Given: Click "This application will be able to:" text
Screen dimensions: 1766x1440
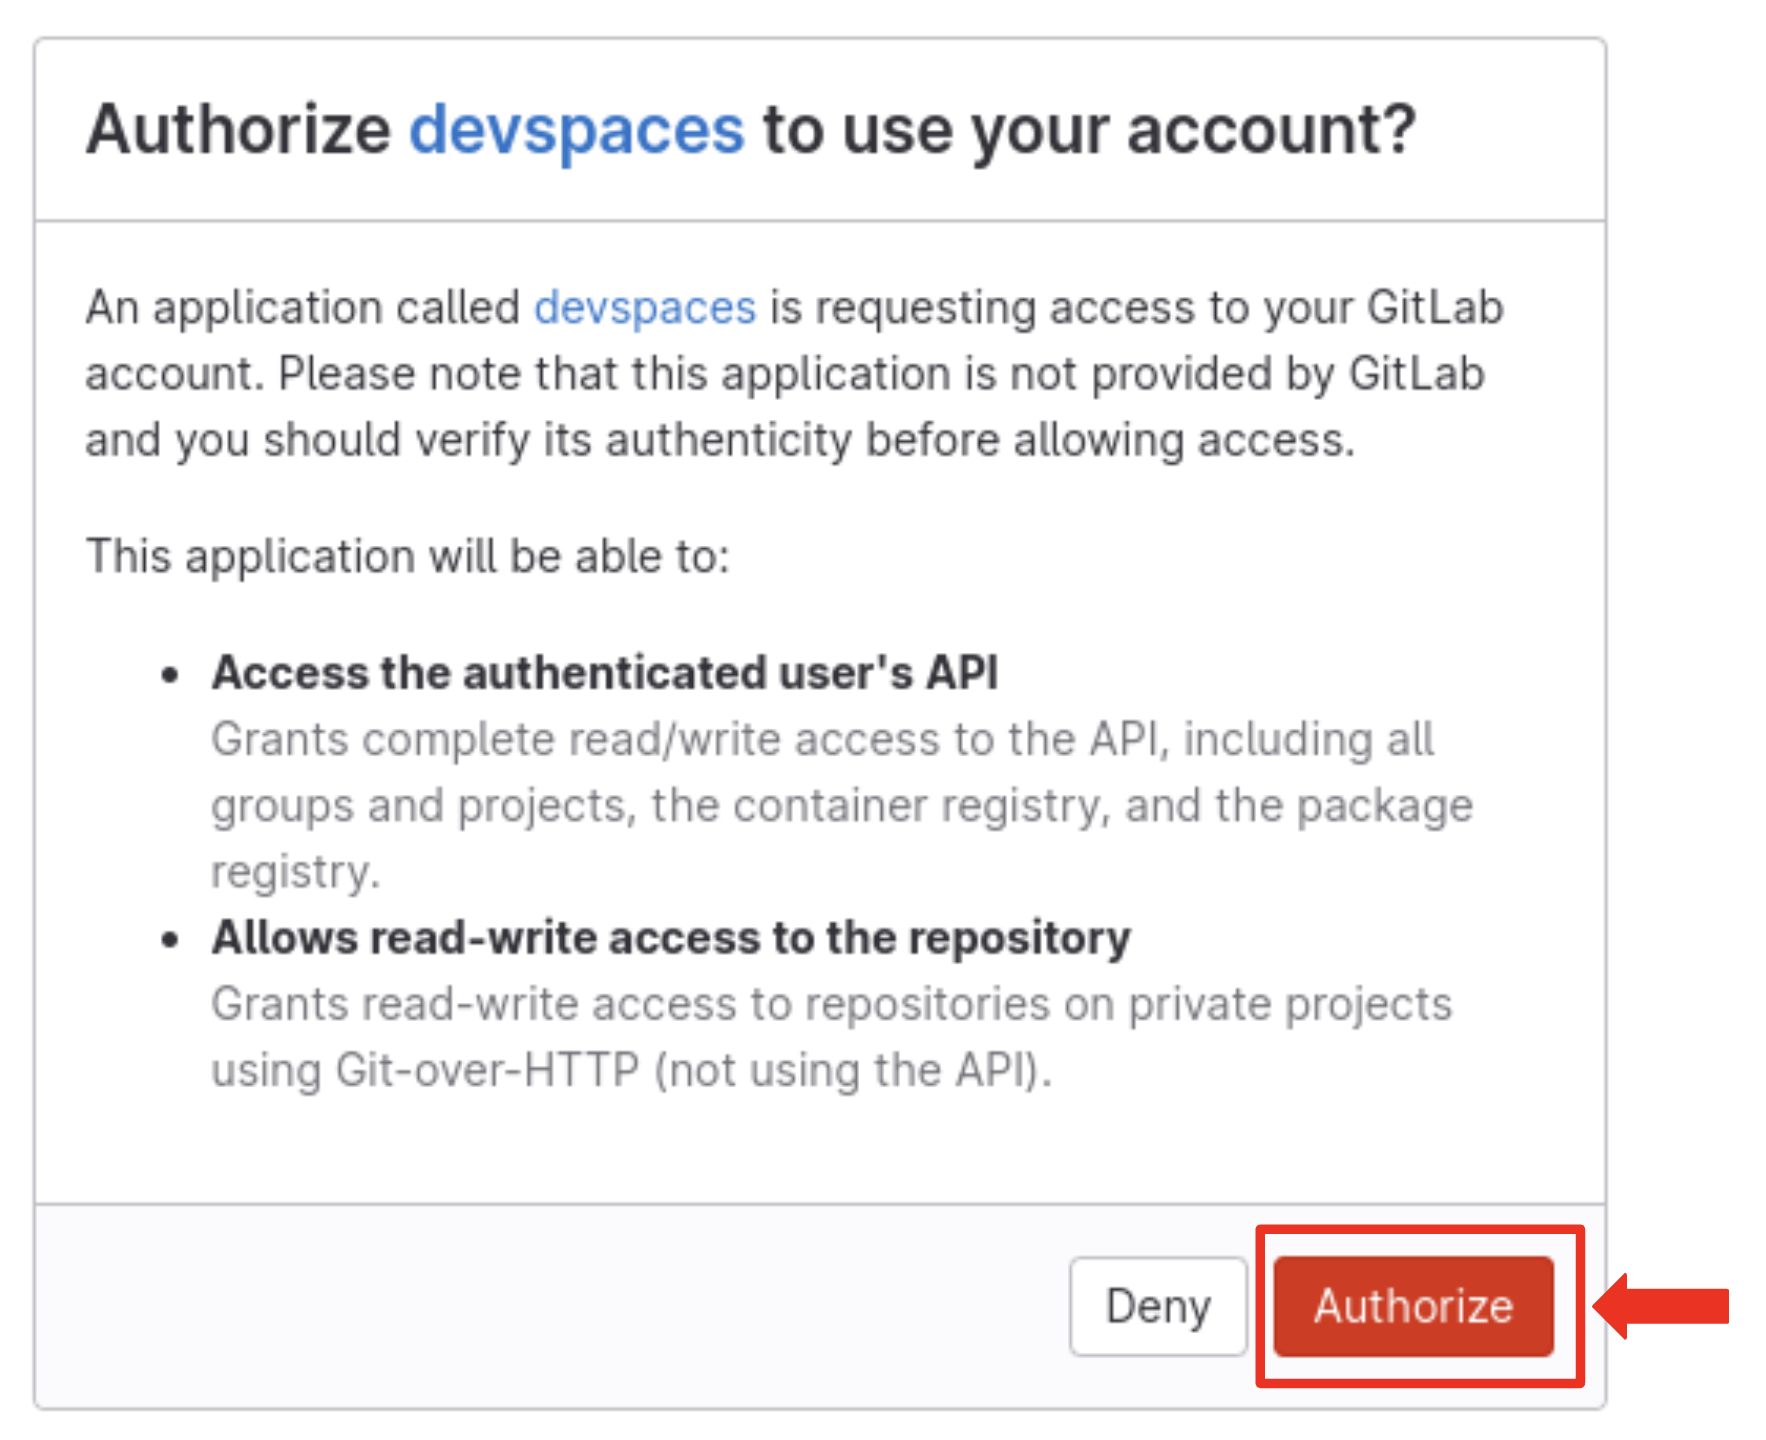Looking at the screenshot, I should 407,556.
